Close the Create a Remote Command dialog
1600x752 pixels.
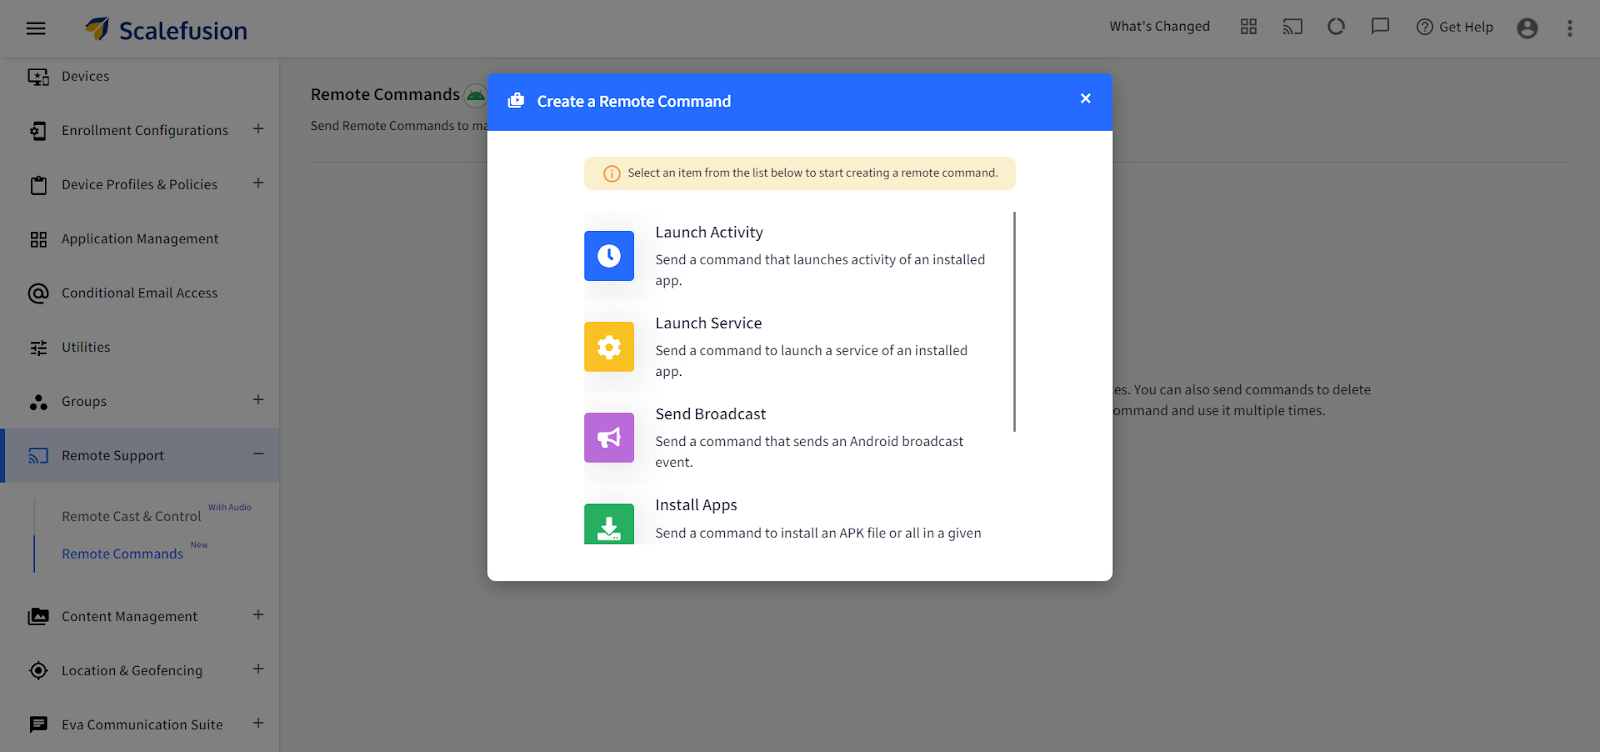(x=1085, y=98)
